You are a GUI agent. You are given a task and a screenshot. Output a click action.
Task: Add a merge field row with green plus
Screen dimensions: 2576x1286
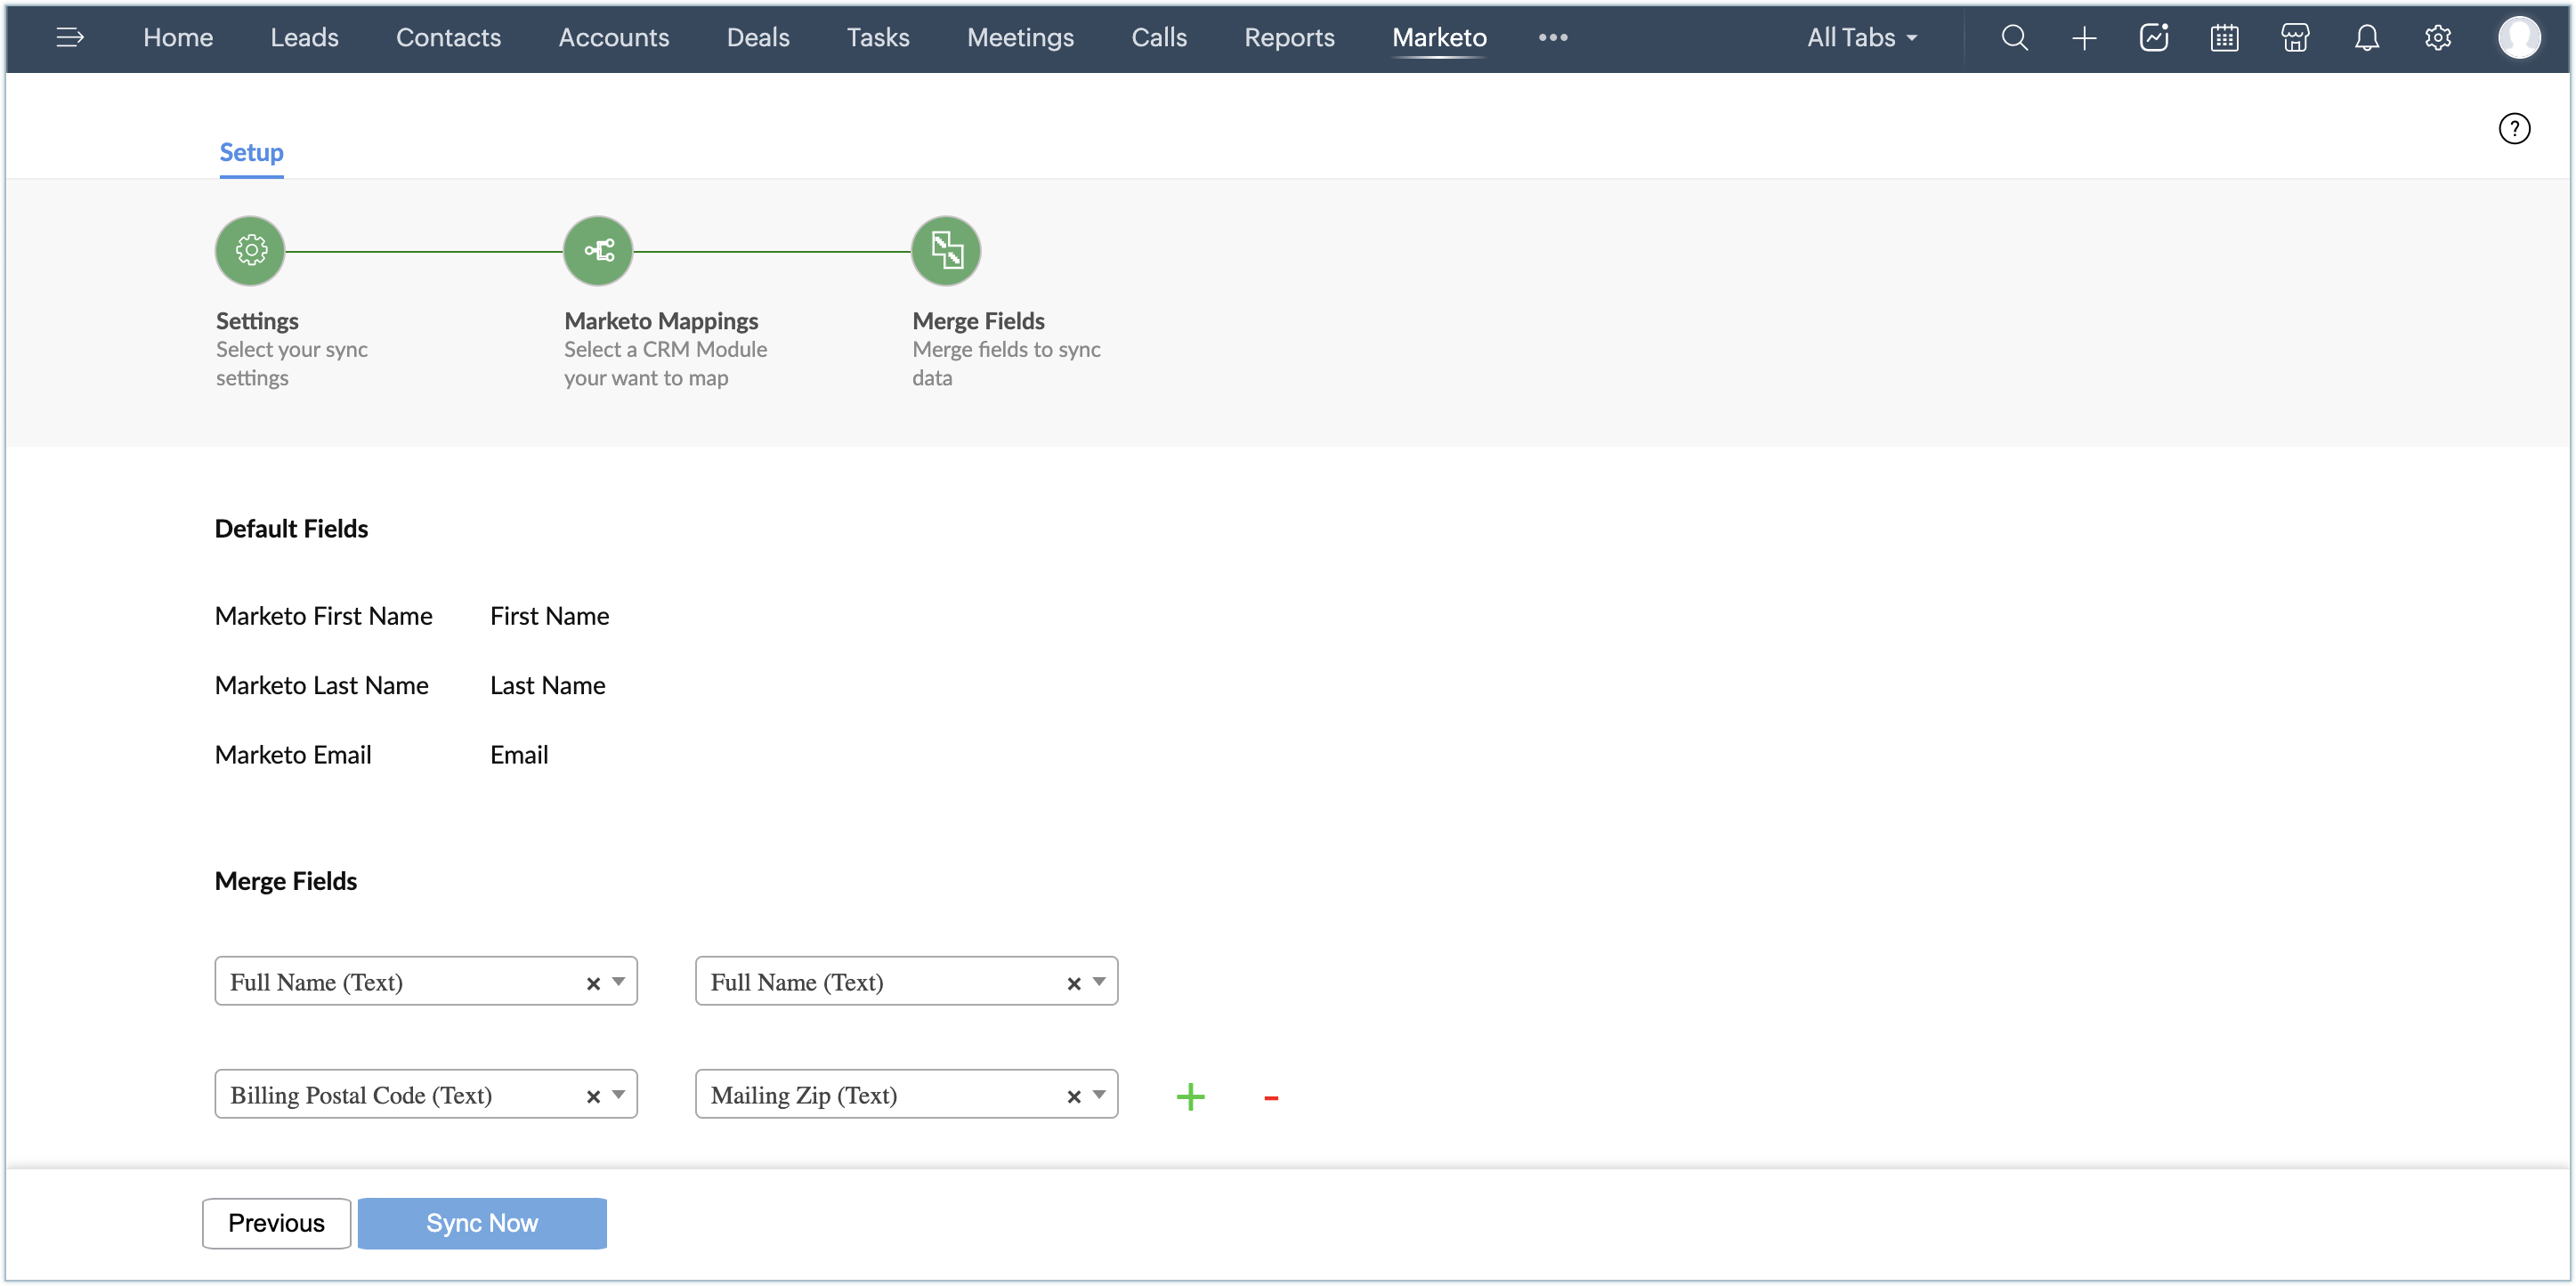[x=1190, y=1097]
